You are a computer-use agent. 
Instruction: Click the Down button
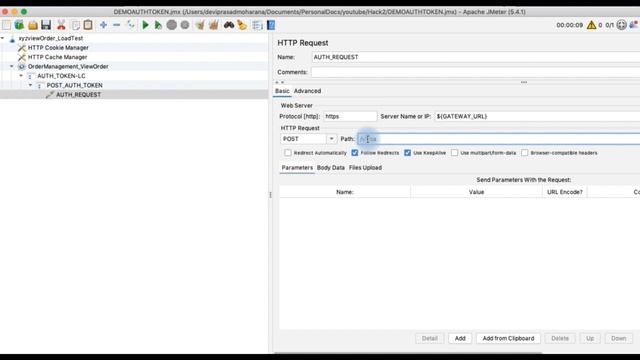click(618, 338)
